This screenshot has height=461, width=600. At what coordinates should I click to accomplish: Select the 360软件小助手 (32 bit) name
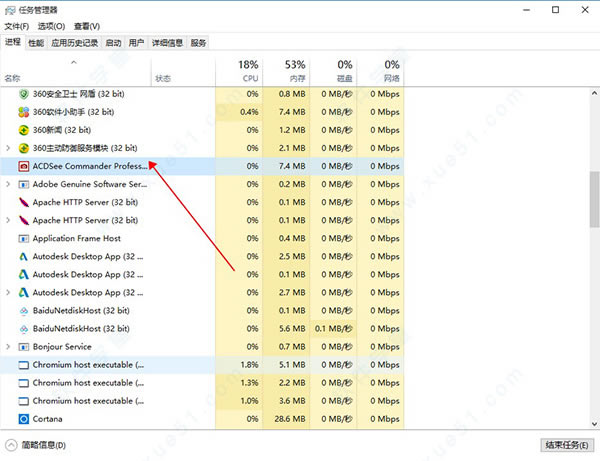[73, 112]
